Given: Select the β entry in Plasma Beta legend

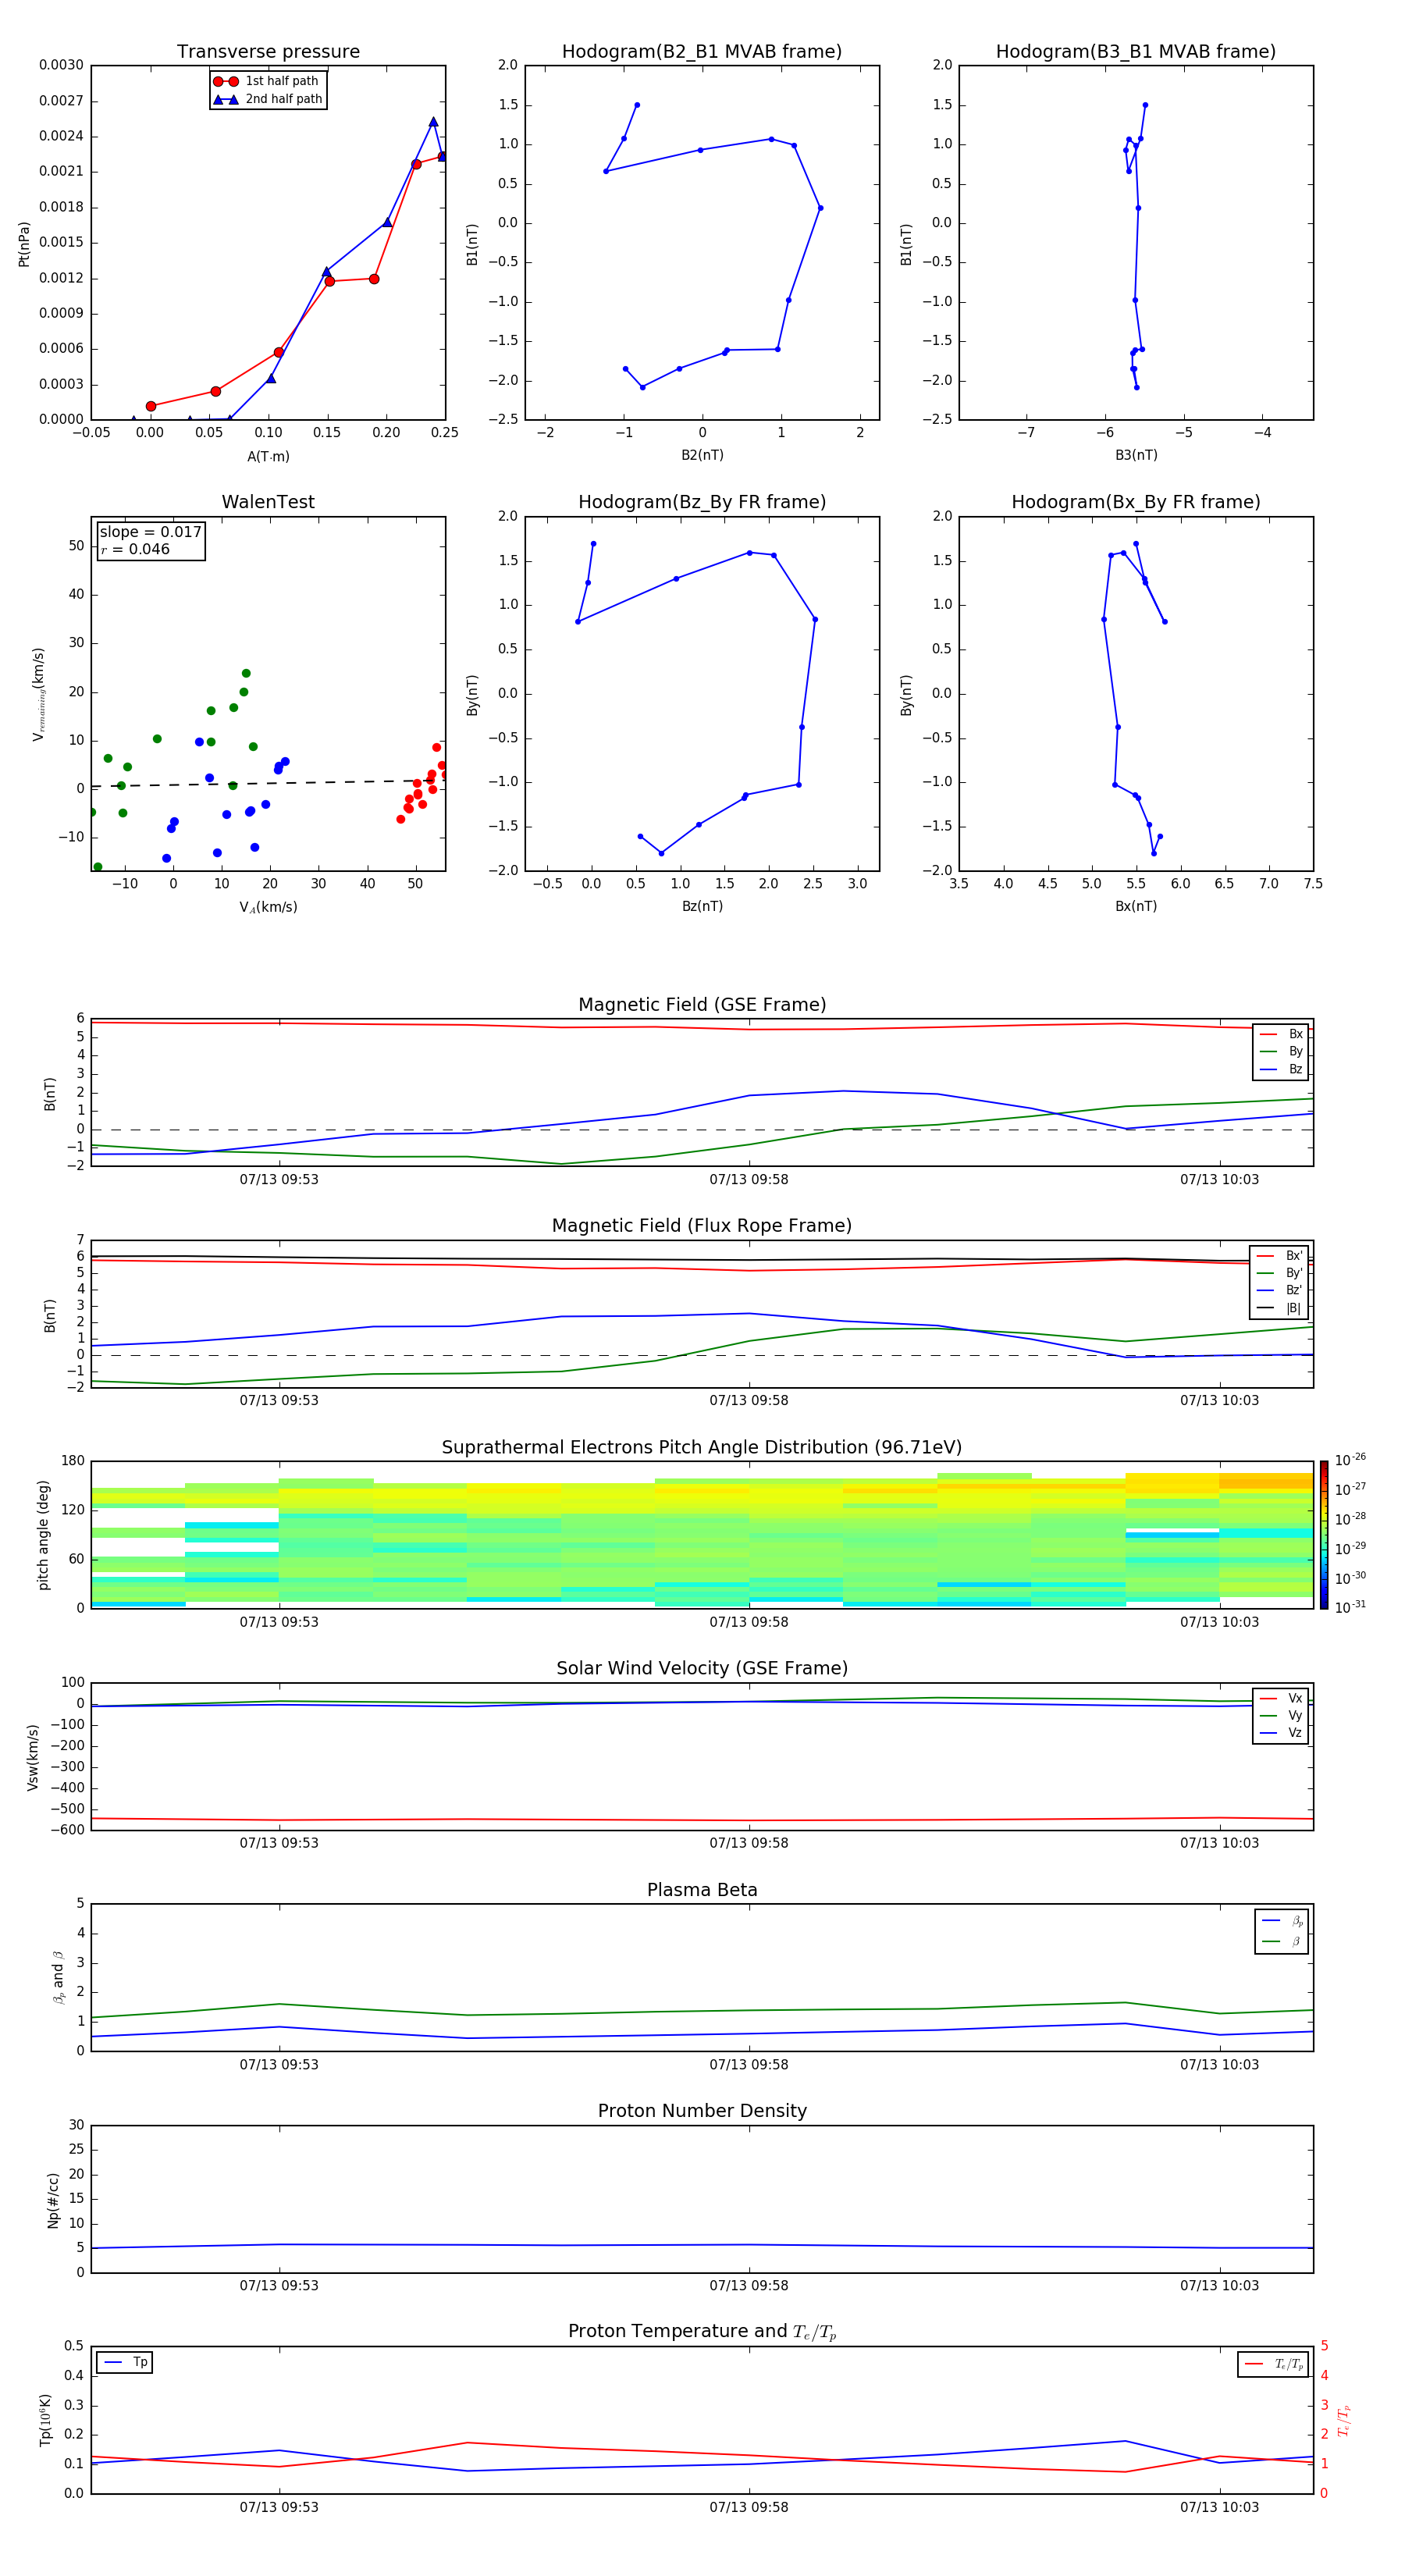Looking at the screenshot, I should 1282,1941.
